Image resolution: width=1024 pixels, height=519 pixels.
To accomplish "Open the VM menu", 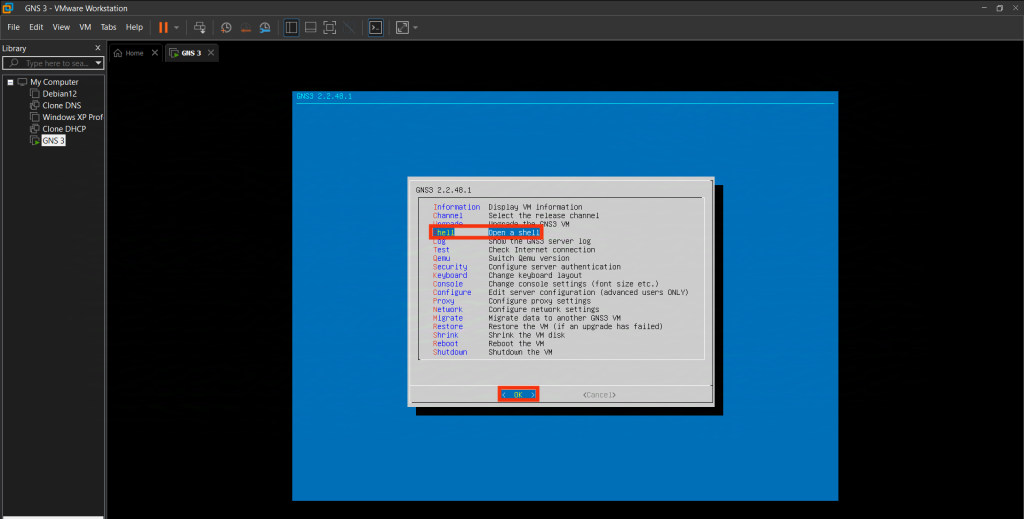I will (85, 27).
